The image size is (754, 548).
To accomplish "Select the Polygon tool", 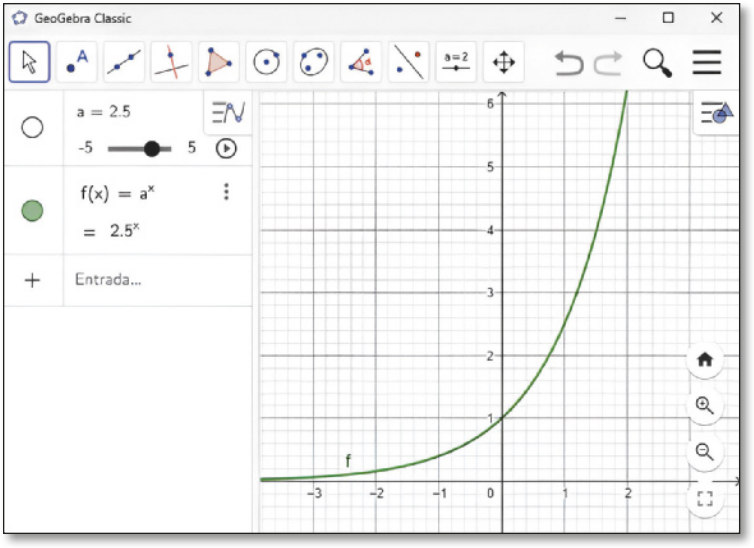I will point(219,62).
